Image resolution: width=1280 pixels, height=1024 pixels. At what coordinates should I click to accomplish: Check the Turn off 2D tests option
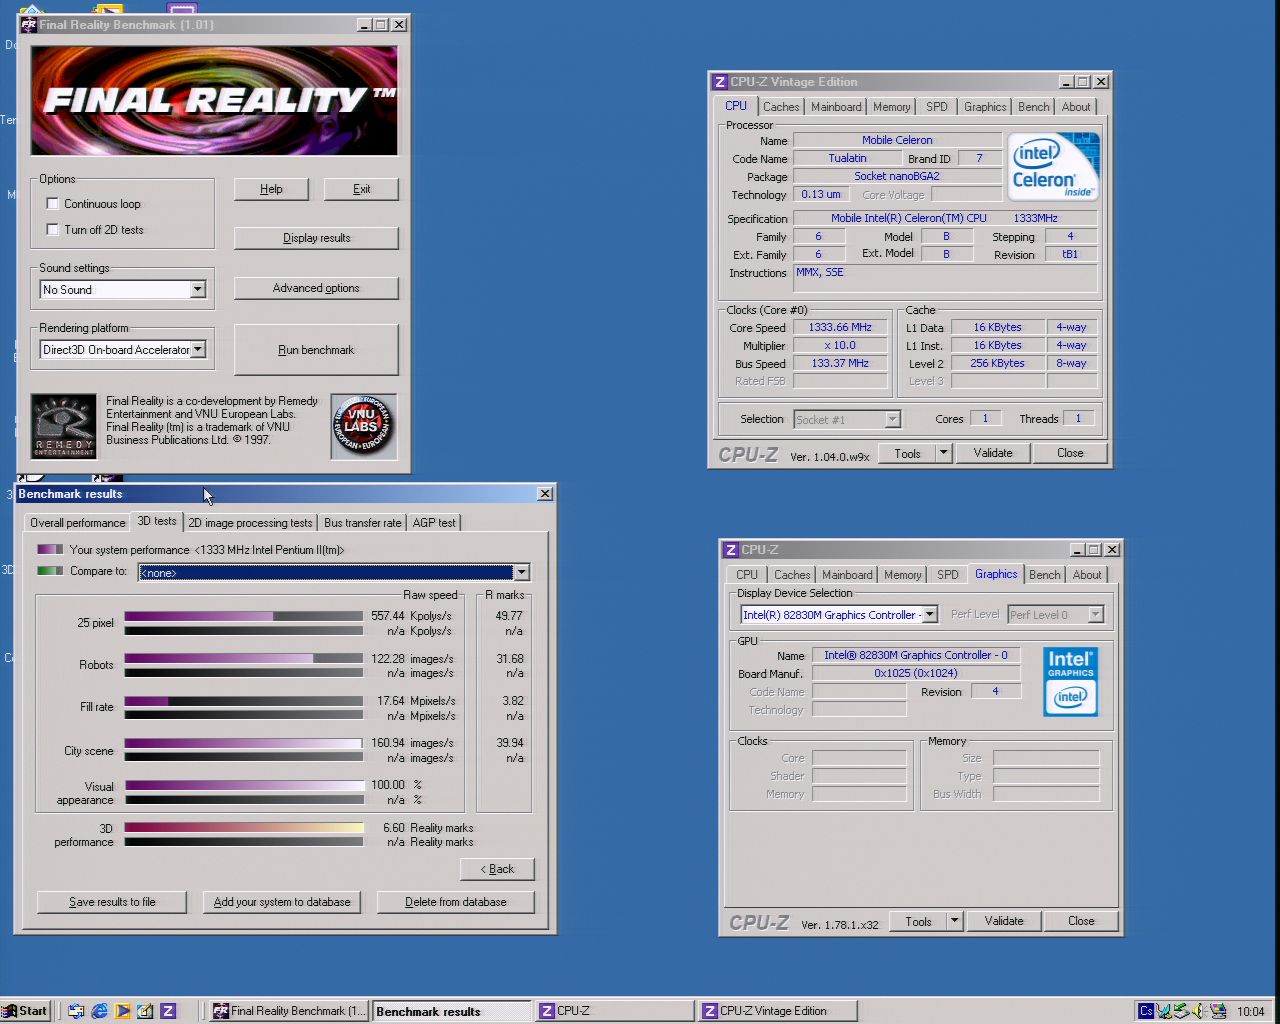pyautogui.click(x=53, y=230)
